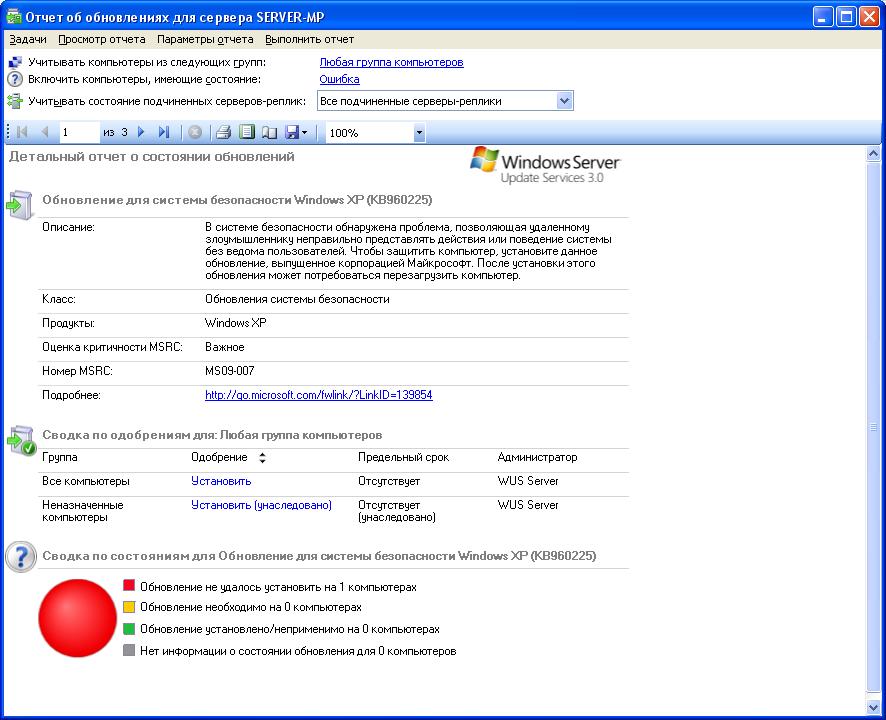Click Выполнить отчет menu item

tap(310, 40)
